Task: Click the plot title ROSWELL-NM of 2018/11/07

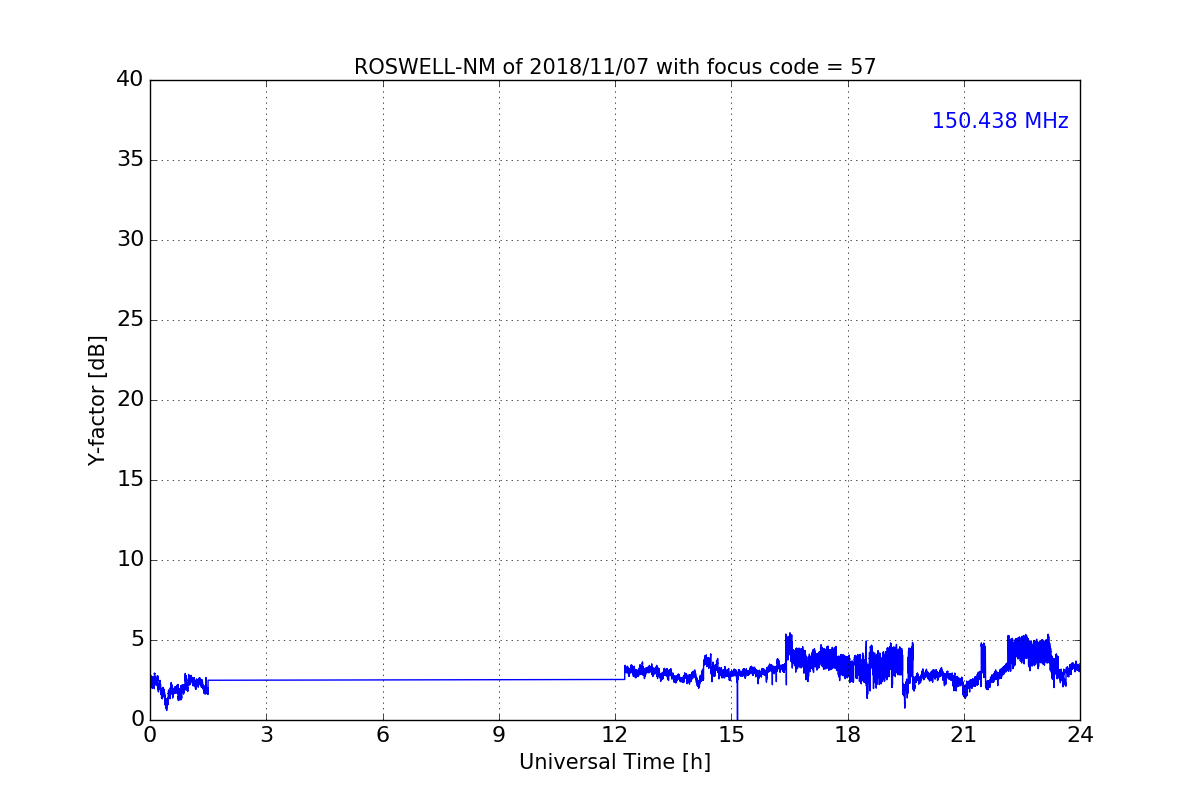Action: coord(615,67)
